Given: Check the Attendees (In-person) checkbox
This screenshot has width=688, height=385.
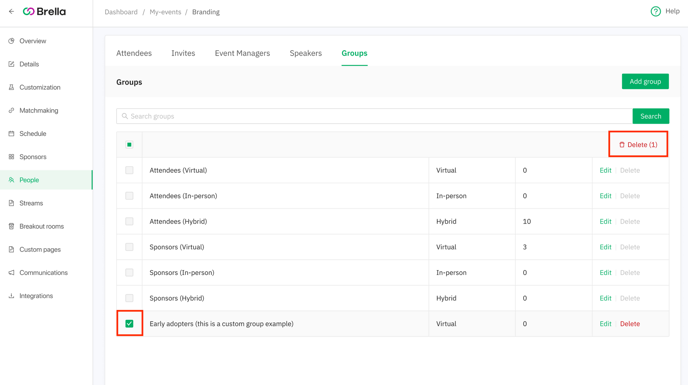Looking at the screenshot, I should tap(129, 196).
